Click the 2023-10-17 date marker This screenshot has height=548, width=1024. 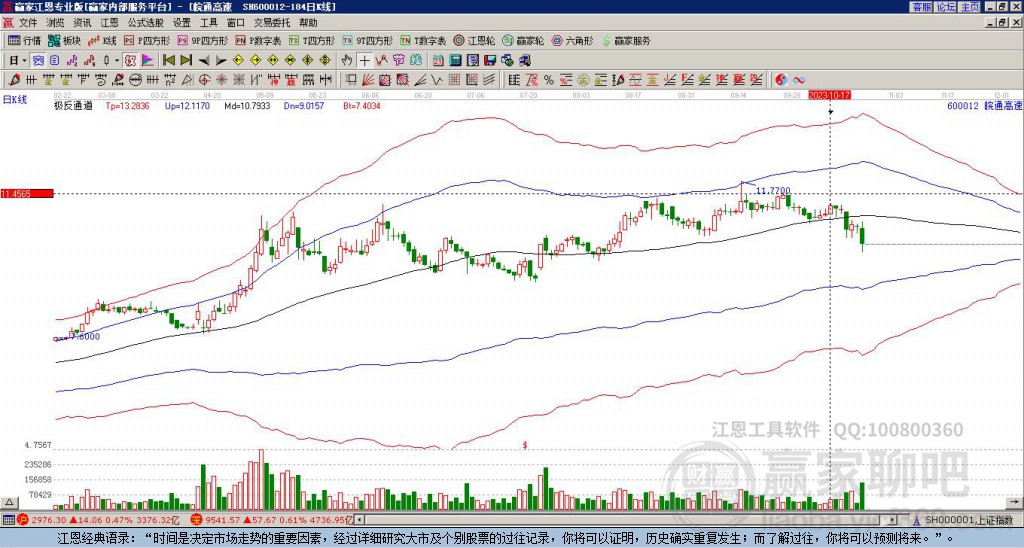pos(829,95)
